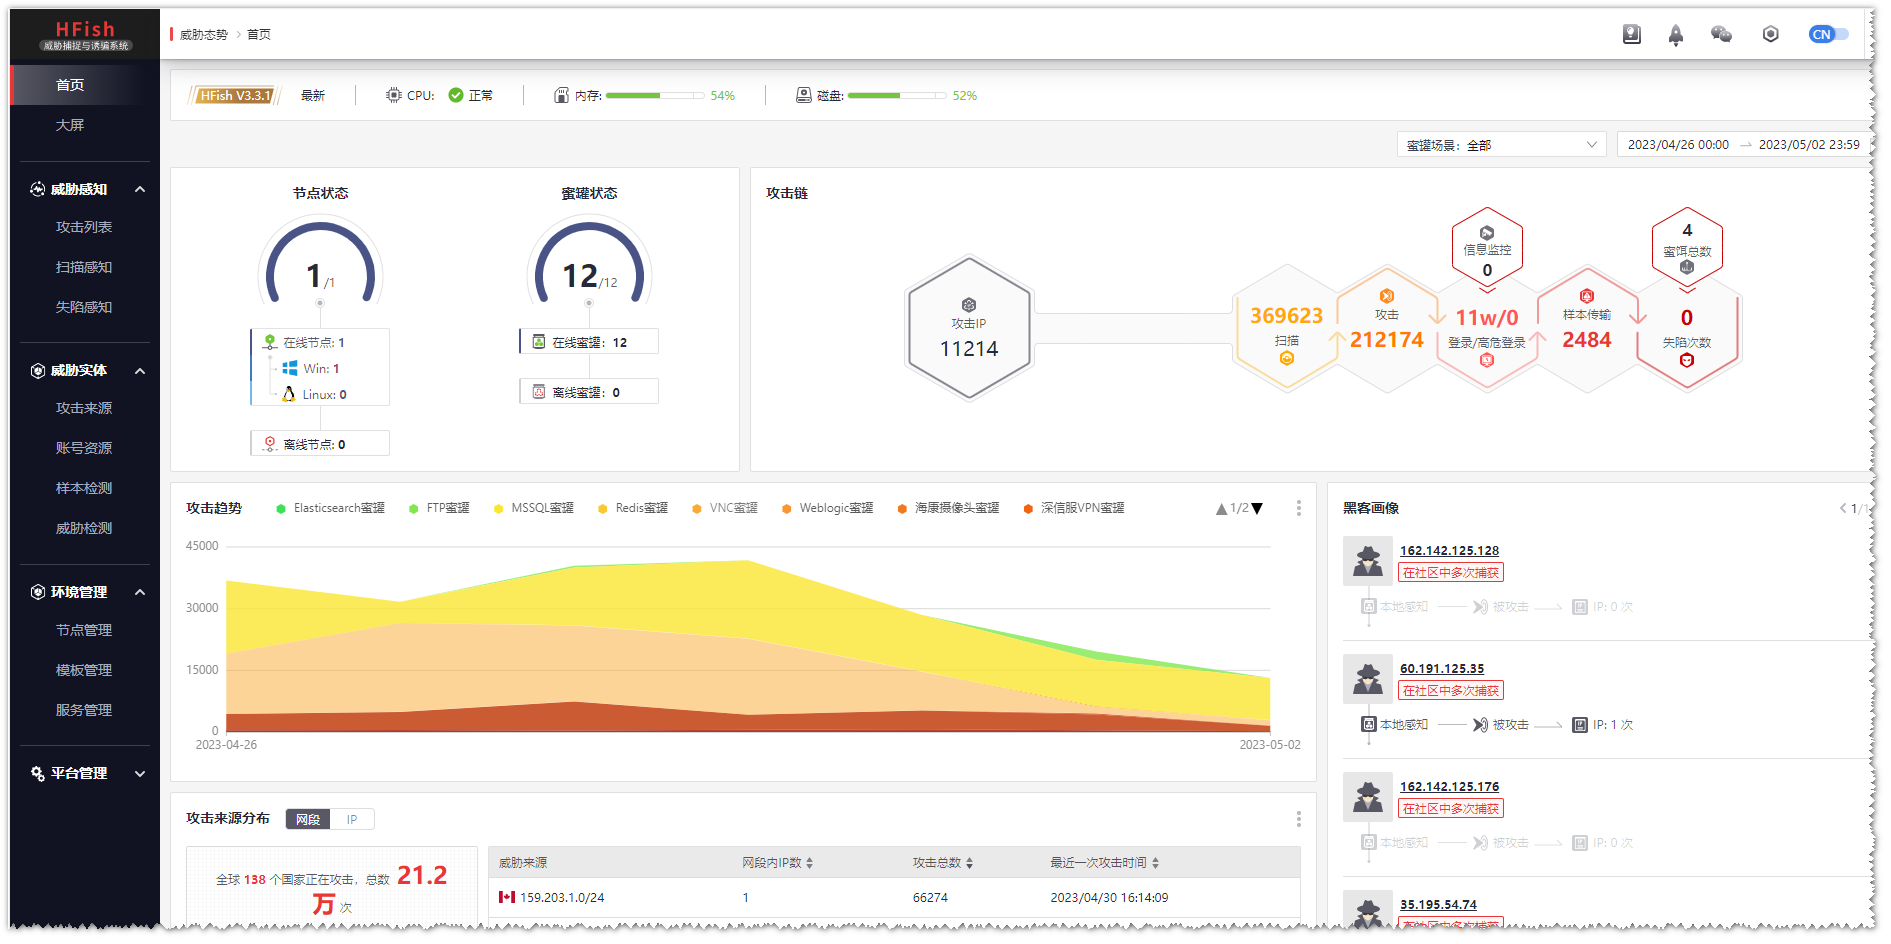1891x944 pixels.
Task: Open attack source distribution three-dot menu
Action: pyautogui.click(x=1298, y=819)
